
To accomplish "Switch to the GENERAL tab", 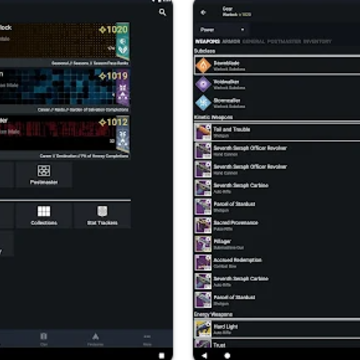I will [x=254, y=41].
